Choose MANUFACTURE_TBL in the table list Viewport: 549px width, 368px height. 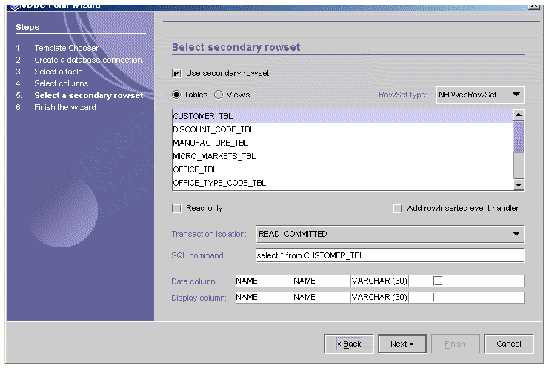click(x=342, y=143)
